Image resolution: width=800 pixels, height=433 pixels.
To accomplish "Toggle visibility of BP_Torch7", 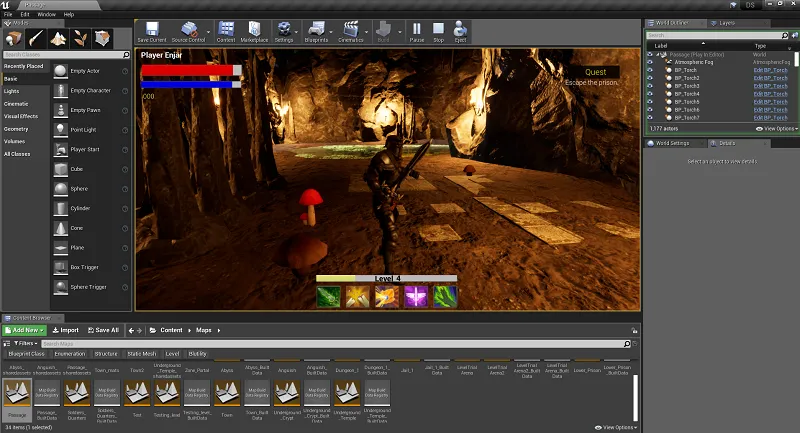I will point(649,117).
